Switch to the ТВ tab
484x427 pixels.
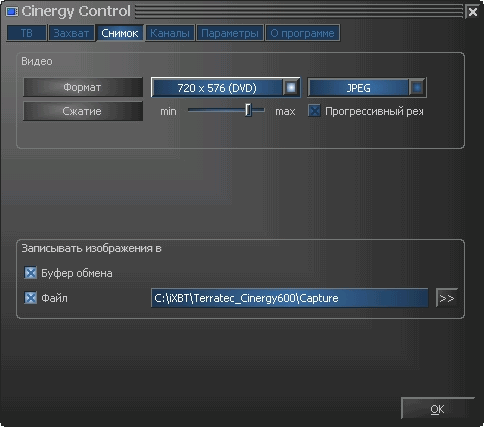coord(26,33)
